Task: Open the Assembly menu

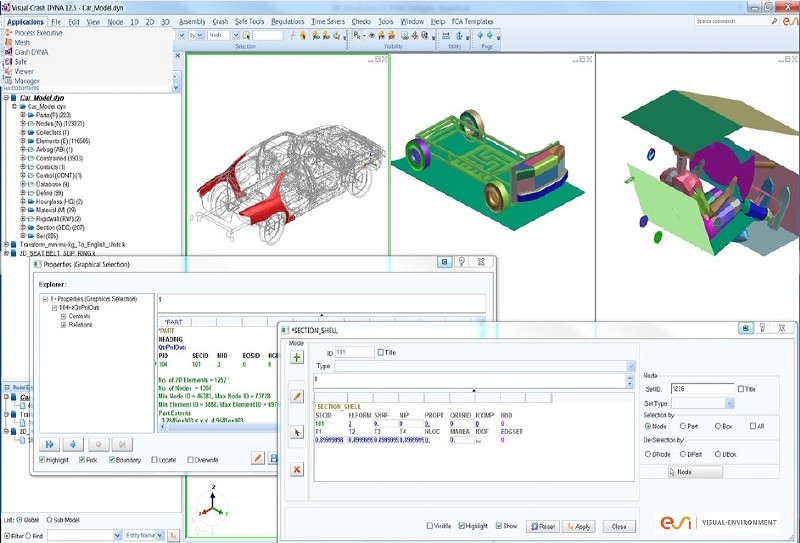Action: click(x=191, y=21)
